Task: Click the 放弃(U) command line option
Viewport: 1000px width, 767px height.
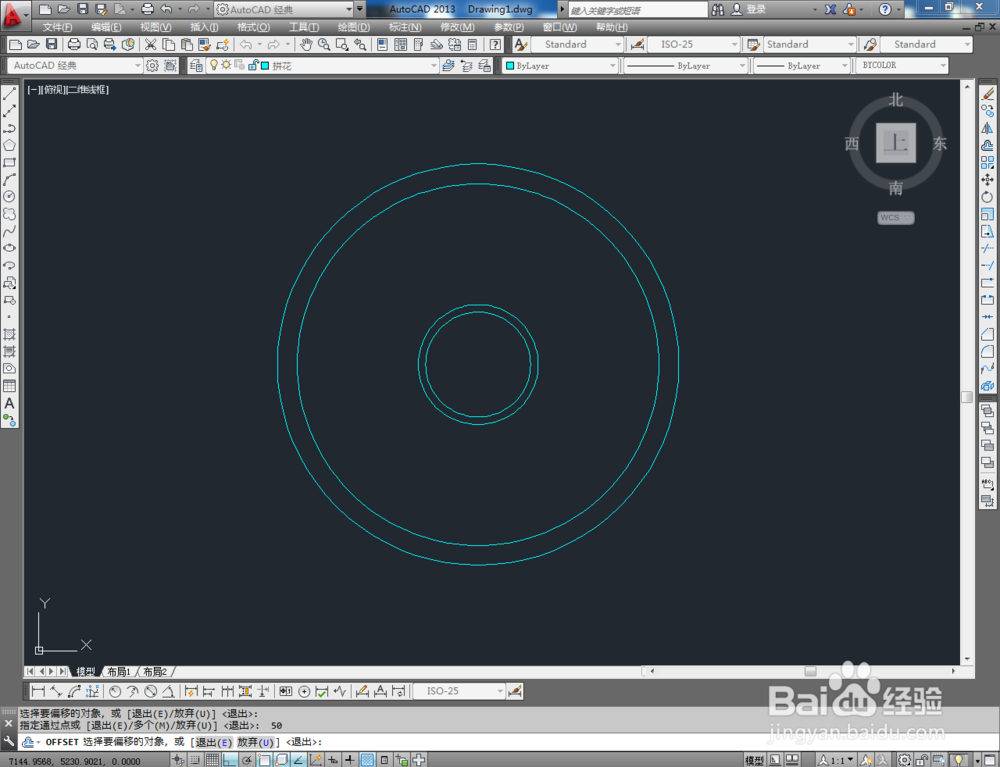Action: coord(255,742)
